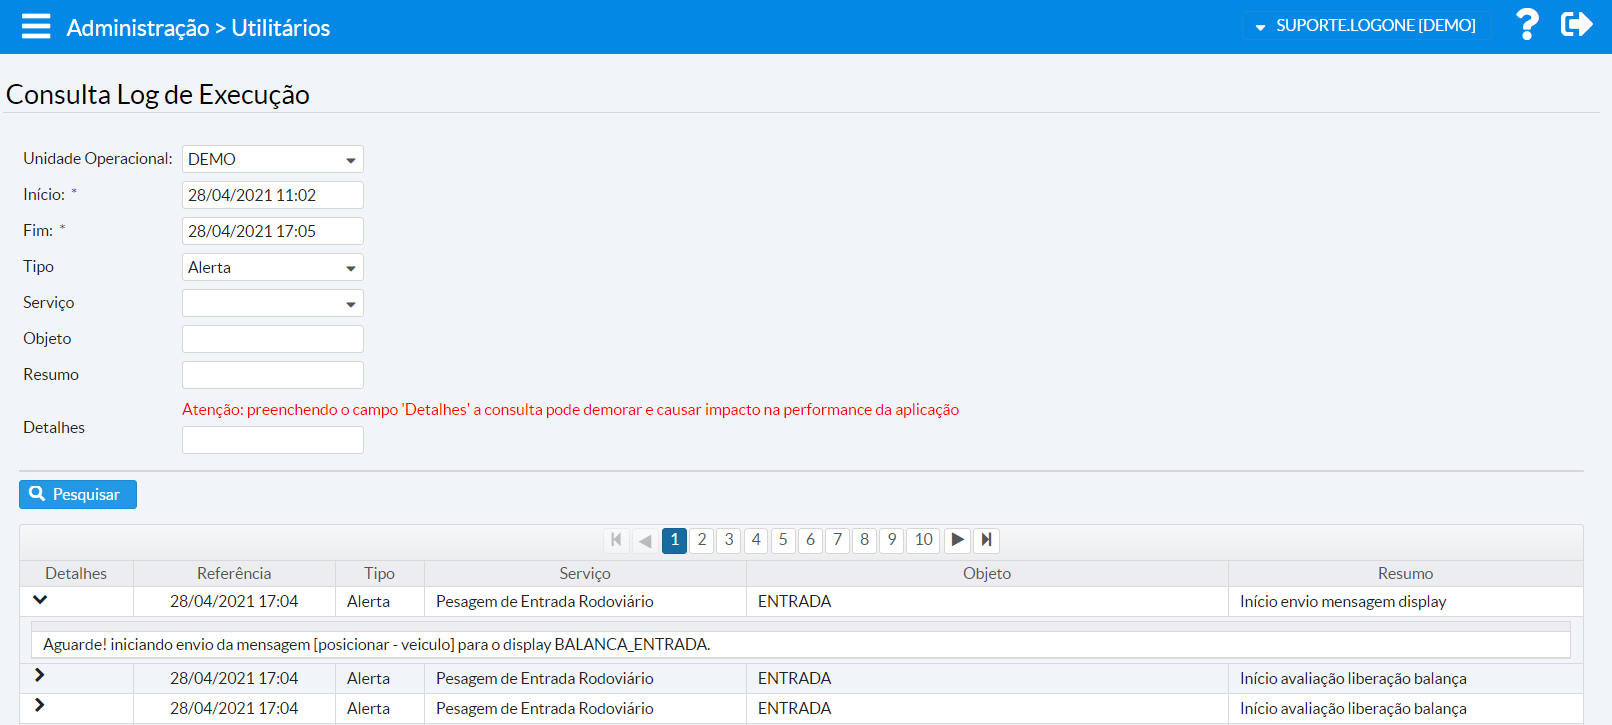The height and width of the screenshot is (725, 1612).
Task: Click the logout exit icon
Action: (x=1576, y=25)
